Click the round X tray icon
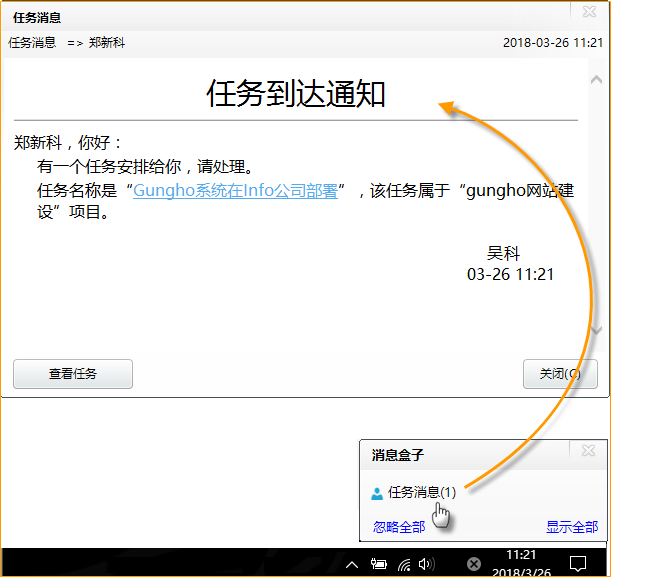 point(474,564)
